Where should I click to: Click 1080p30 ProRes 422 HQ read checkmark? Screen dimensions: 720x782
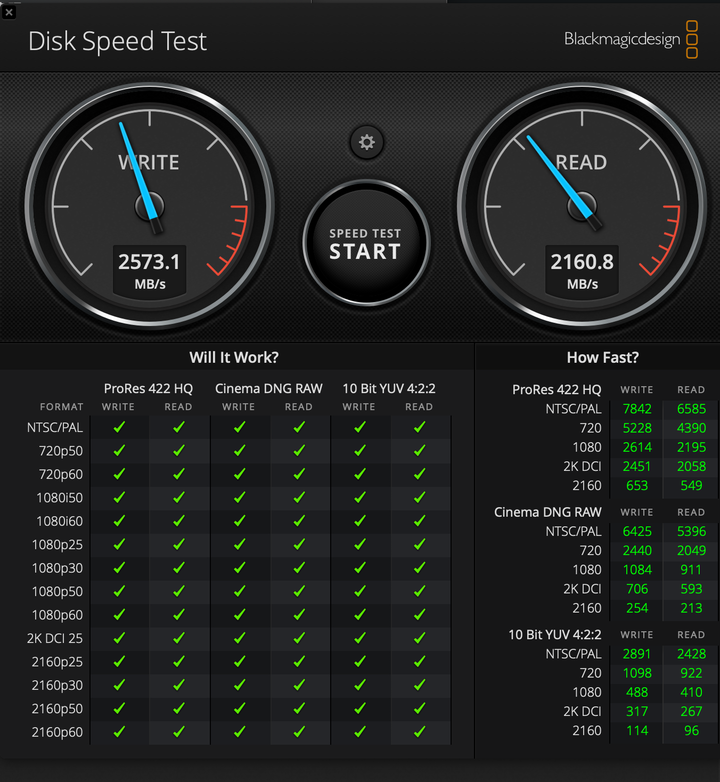(x=179, y=568)
